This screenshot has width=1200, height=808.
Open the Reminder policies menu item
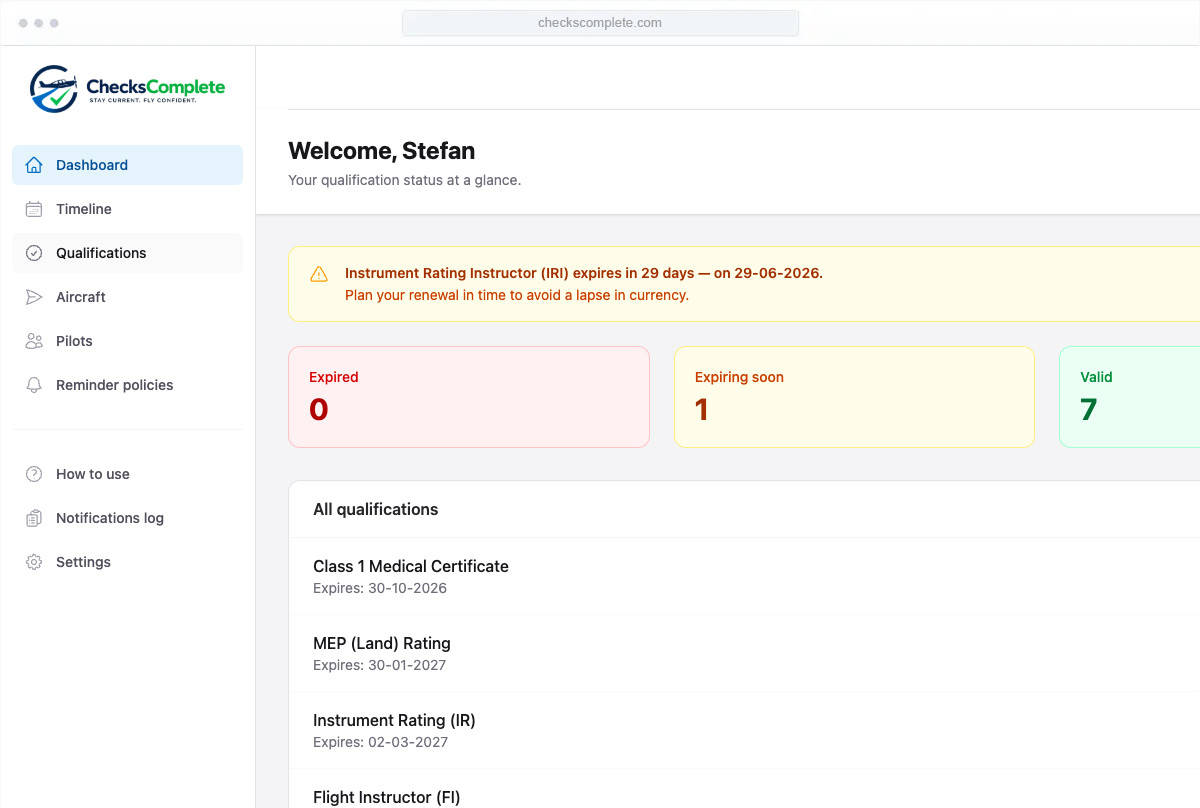(127, 385)
